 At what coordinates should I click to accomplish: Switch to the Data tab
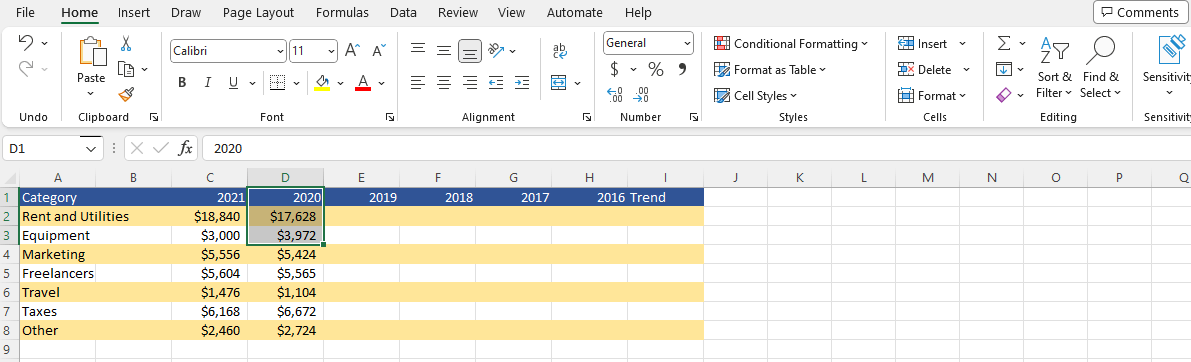click(x=403, y=12)
